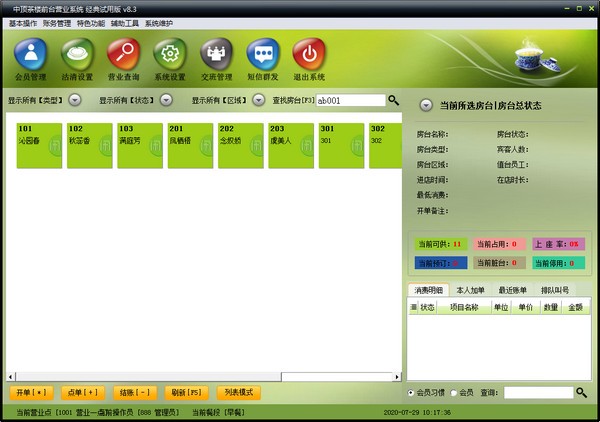This screenshot has width=600, height=422.
Task: Open 短信群发 SMS broadcast icon
Action: (263, 58)
